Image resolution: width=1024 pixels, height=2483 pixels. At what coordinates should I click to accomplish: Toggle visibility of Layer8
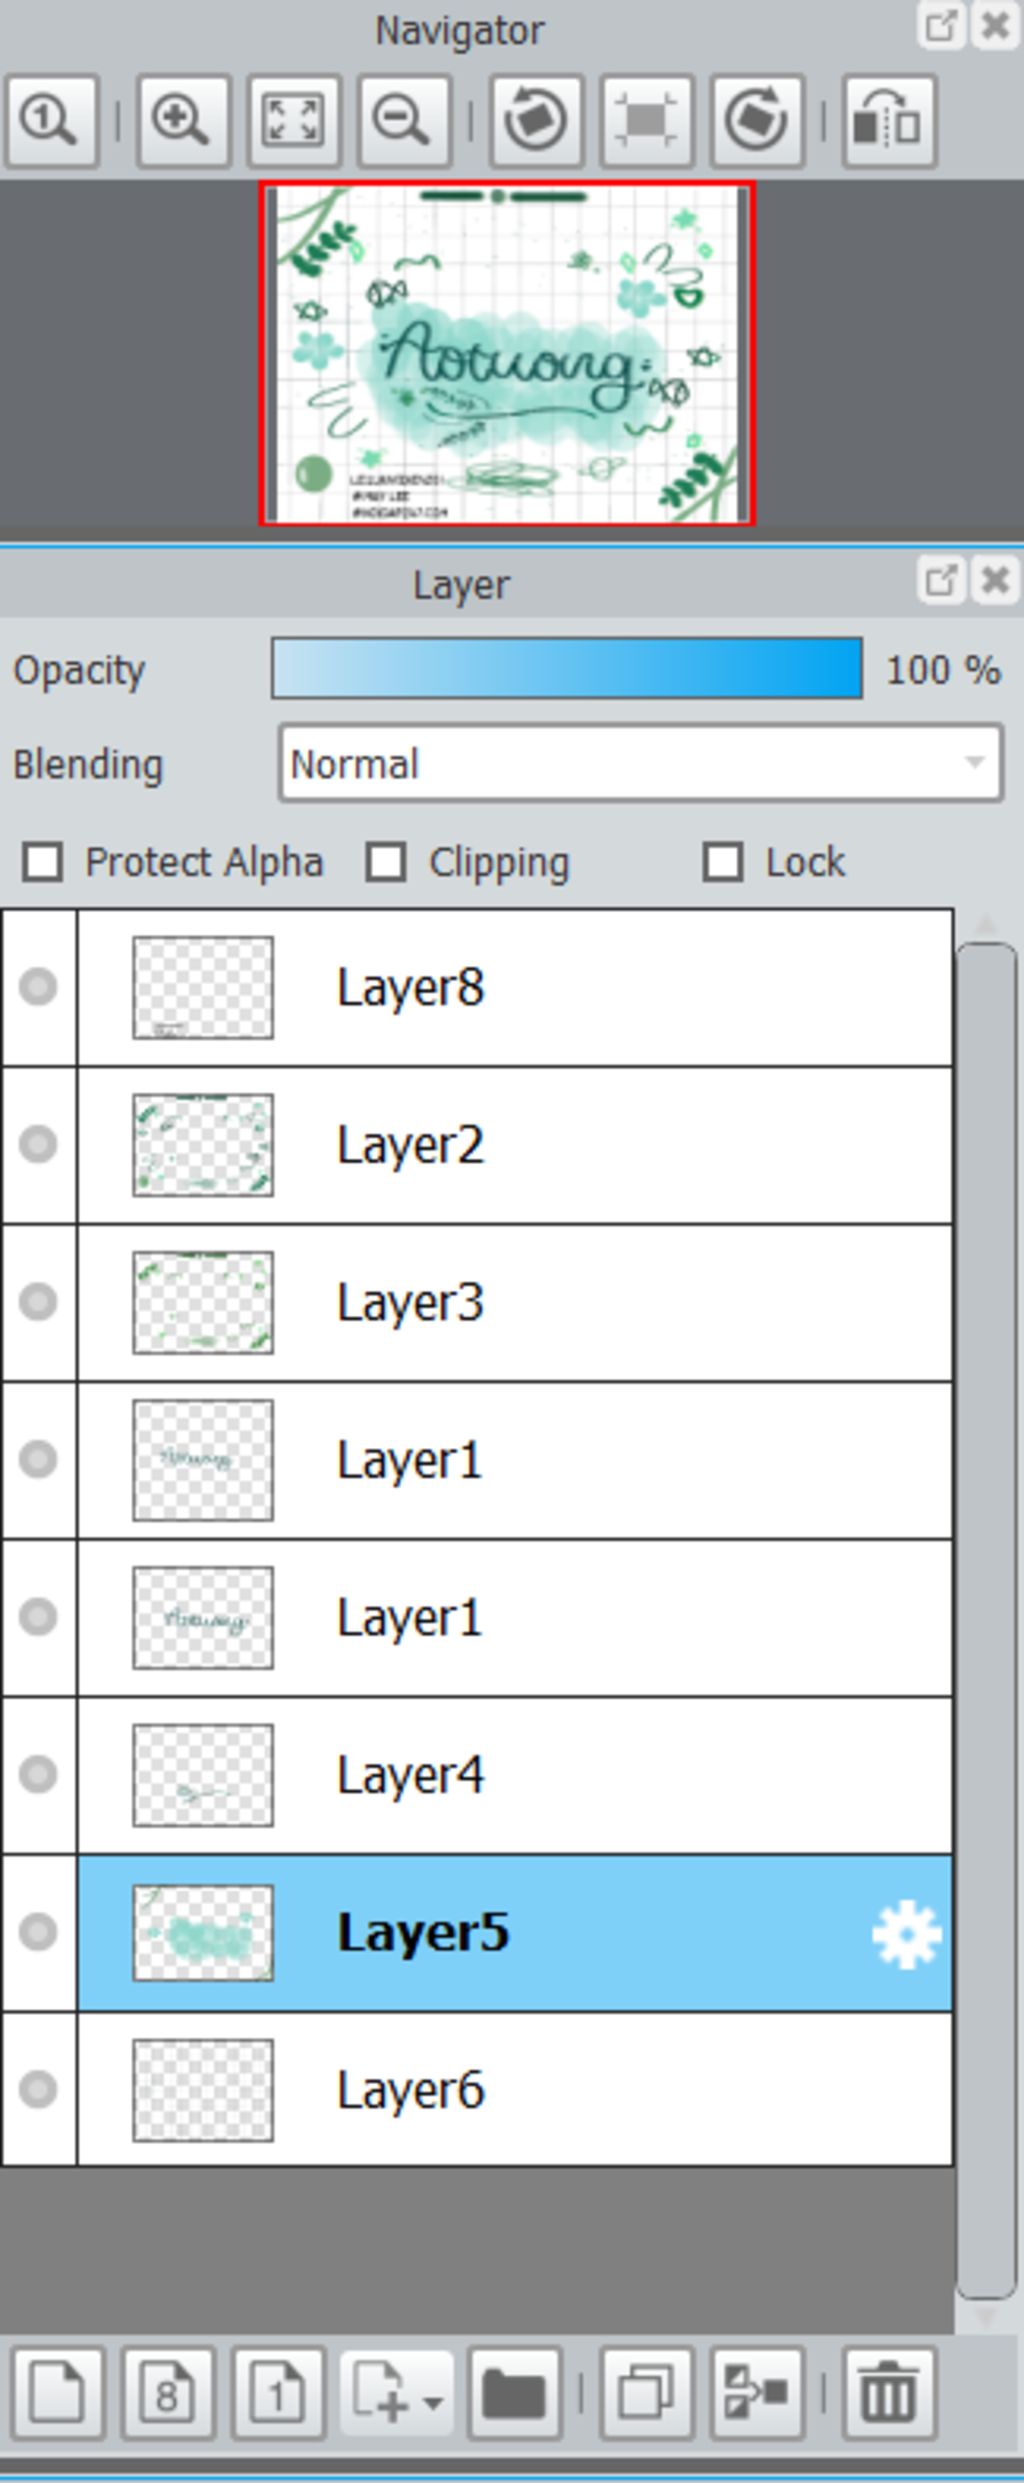[38, 987]
